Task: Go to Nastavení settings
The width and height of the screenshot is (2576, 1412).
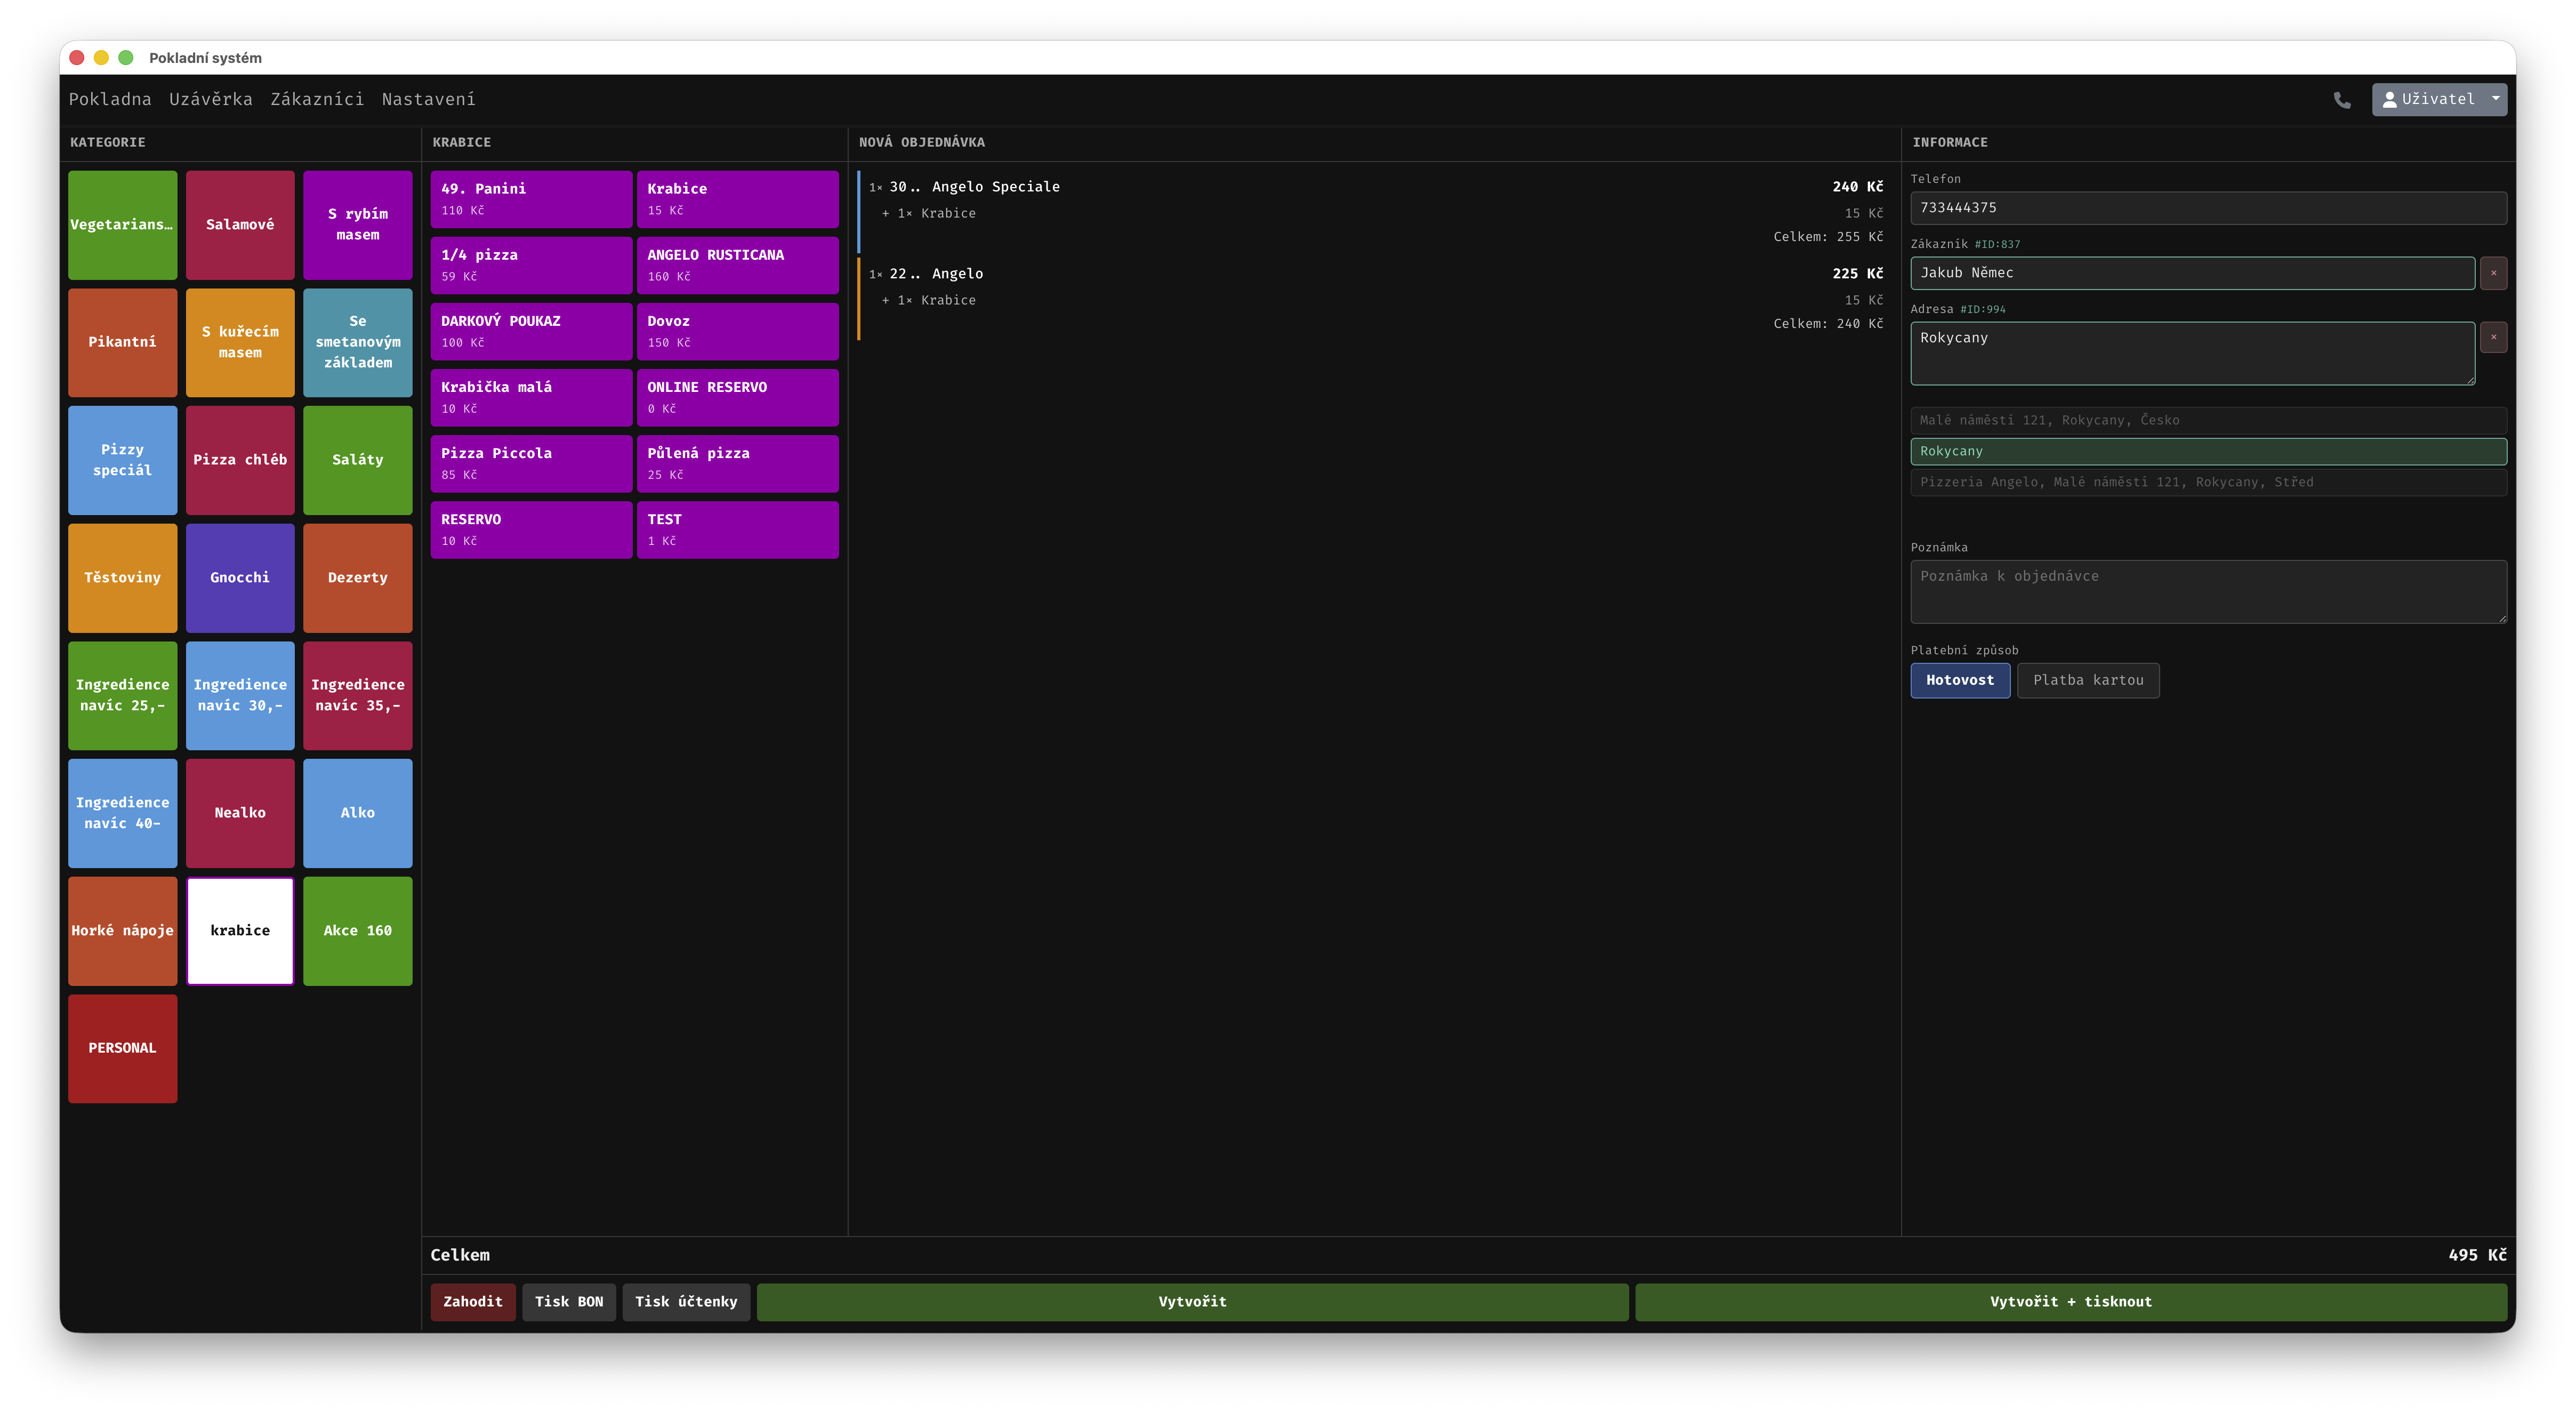Action: (x=428, y=99)
